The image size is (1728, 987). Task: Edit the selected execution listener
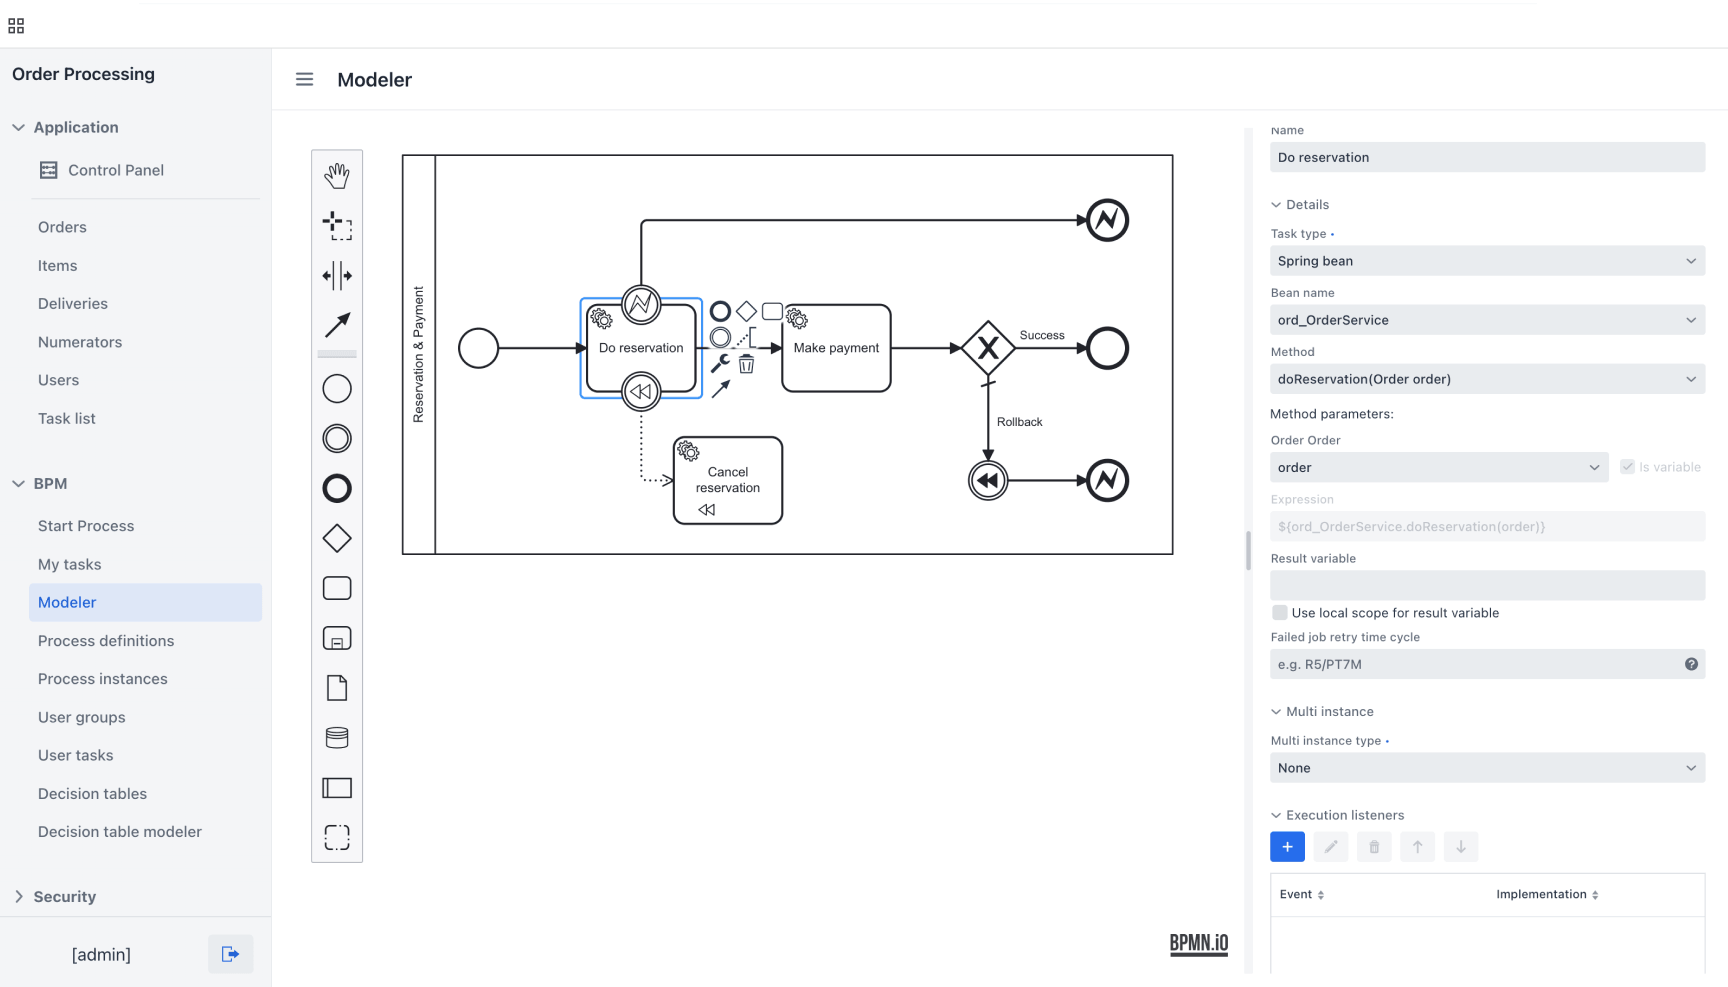click(x=1331, y=847)
